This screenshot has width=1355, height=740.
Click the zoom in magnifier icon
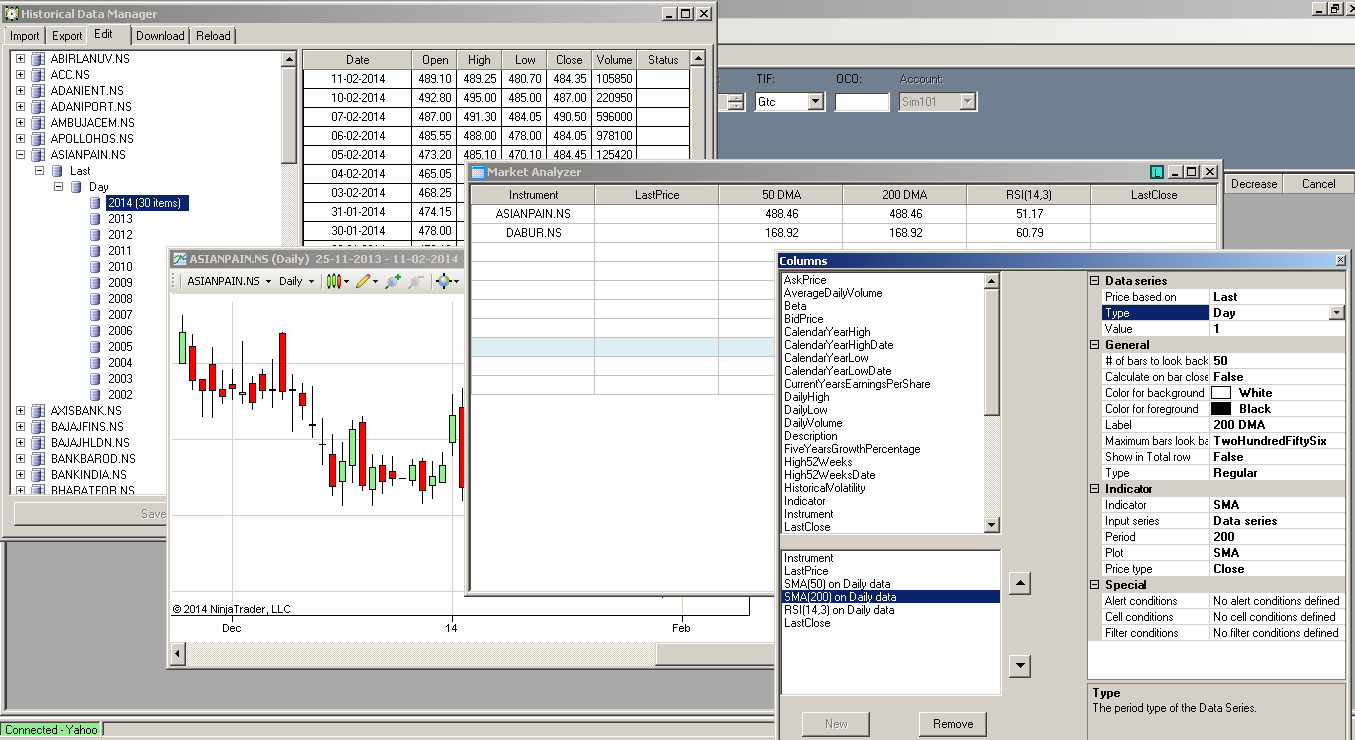coord(393,281)
